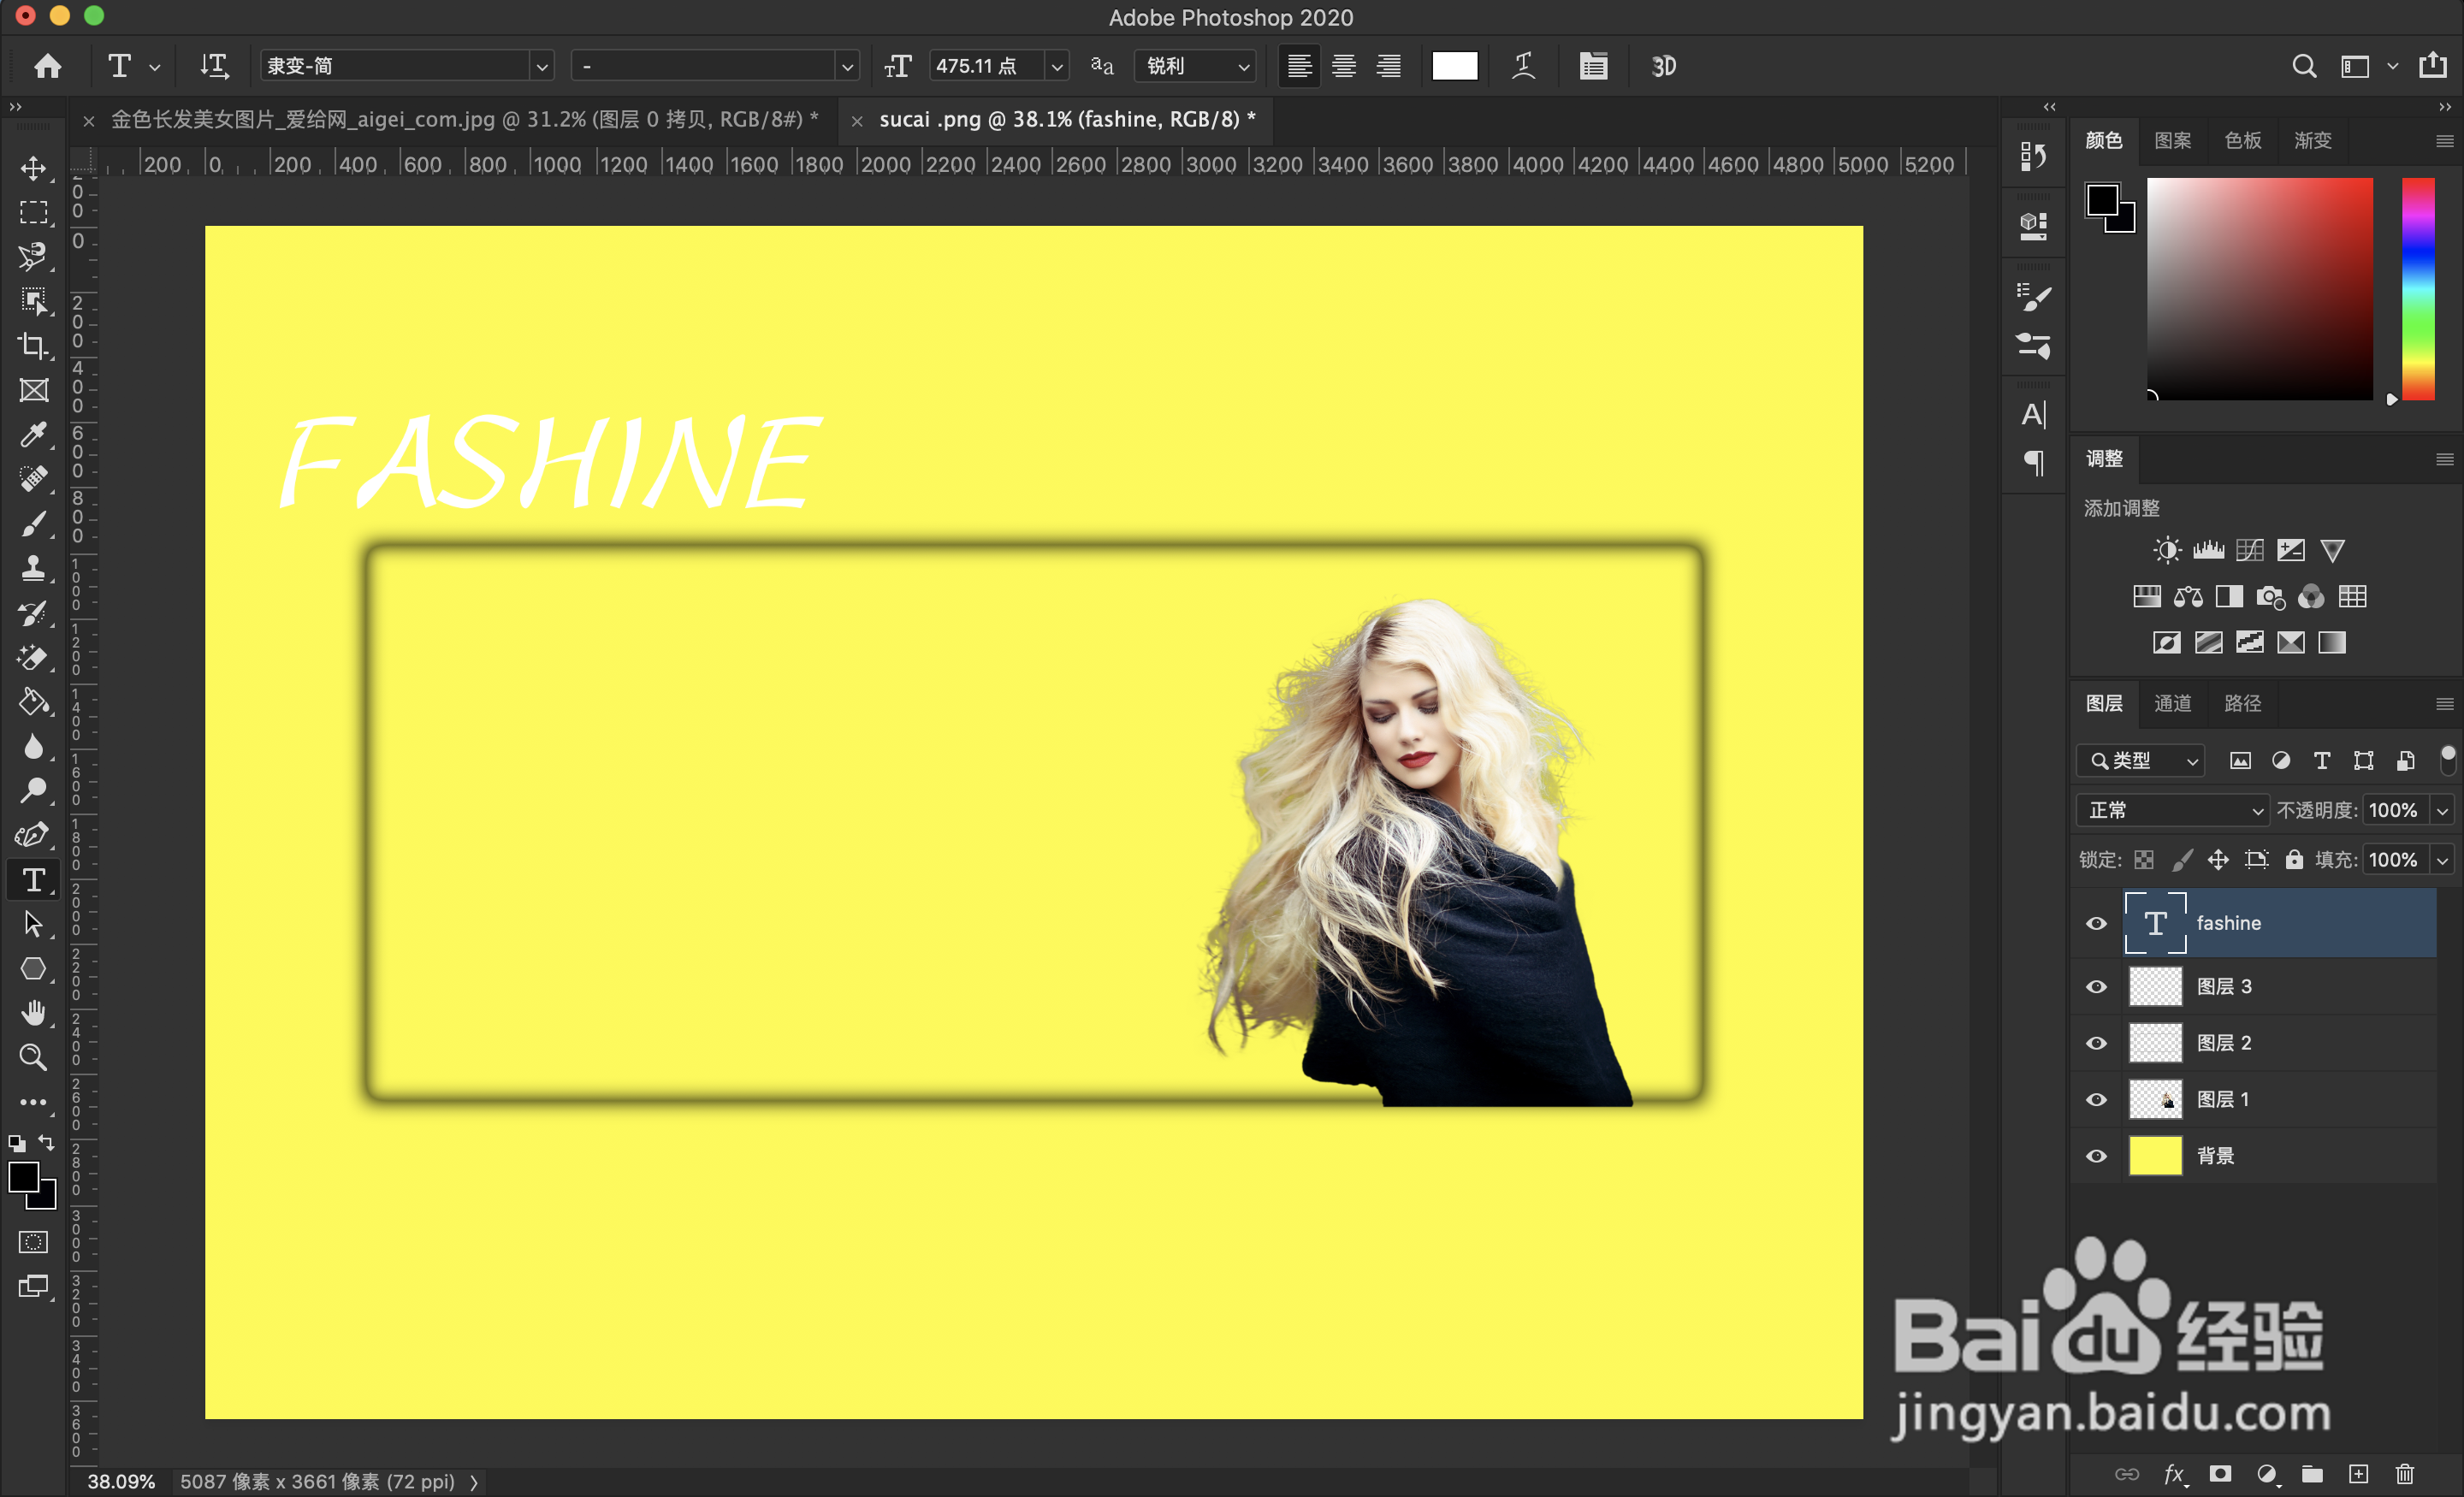Click the create warped text icon
This screenshot has width=2464, height=1497.
[1523, 66]
